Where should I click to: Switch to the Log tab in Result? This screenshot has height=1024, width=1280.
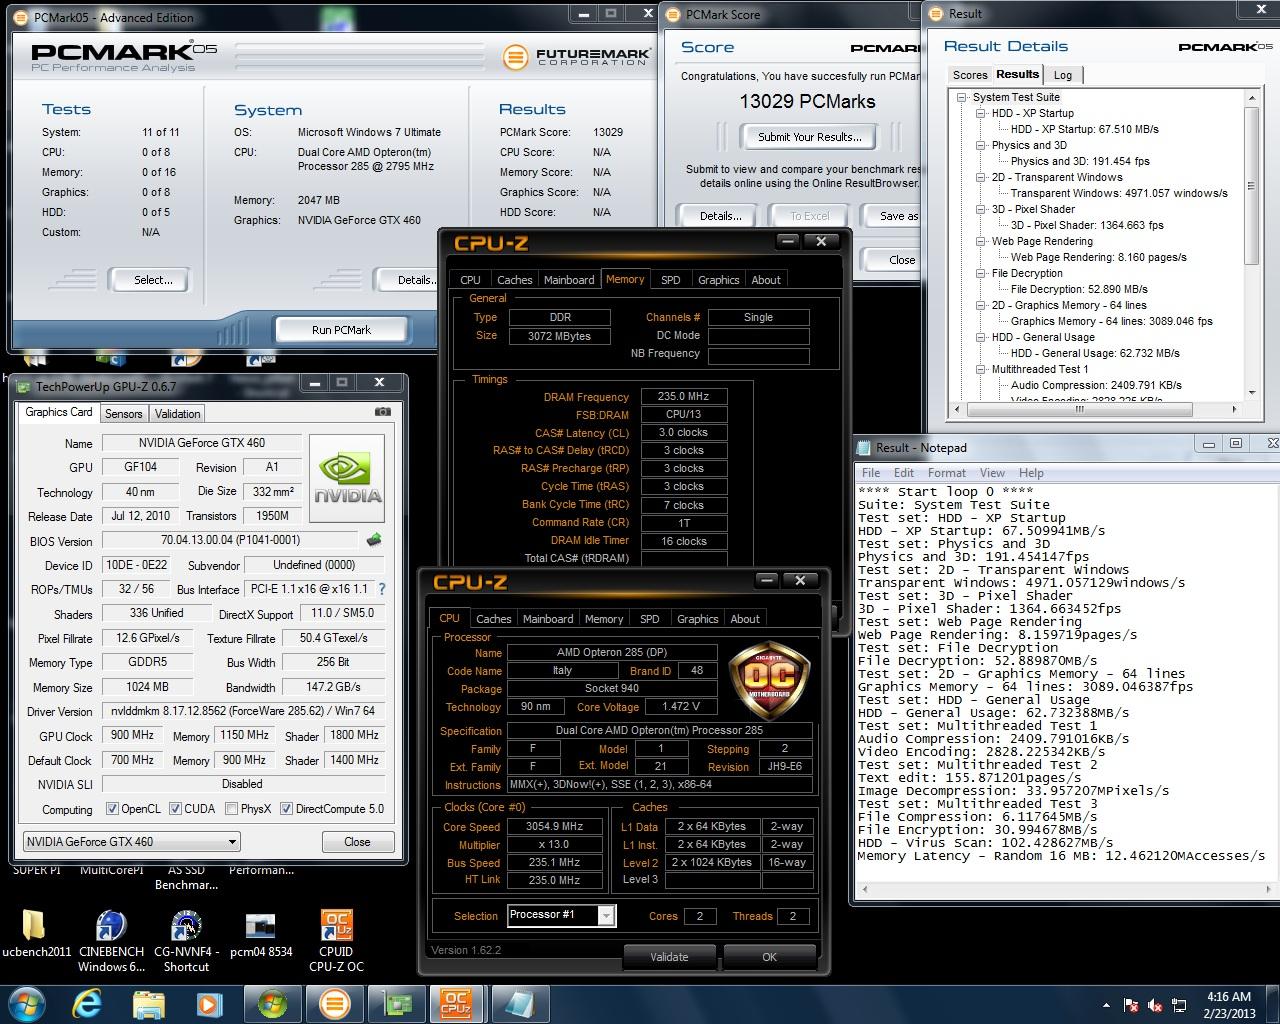[x=1063, y=75]
